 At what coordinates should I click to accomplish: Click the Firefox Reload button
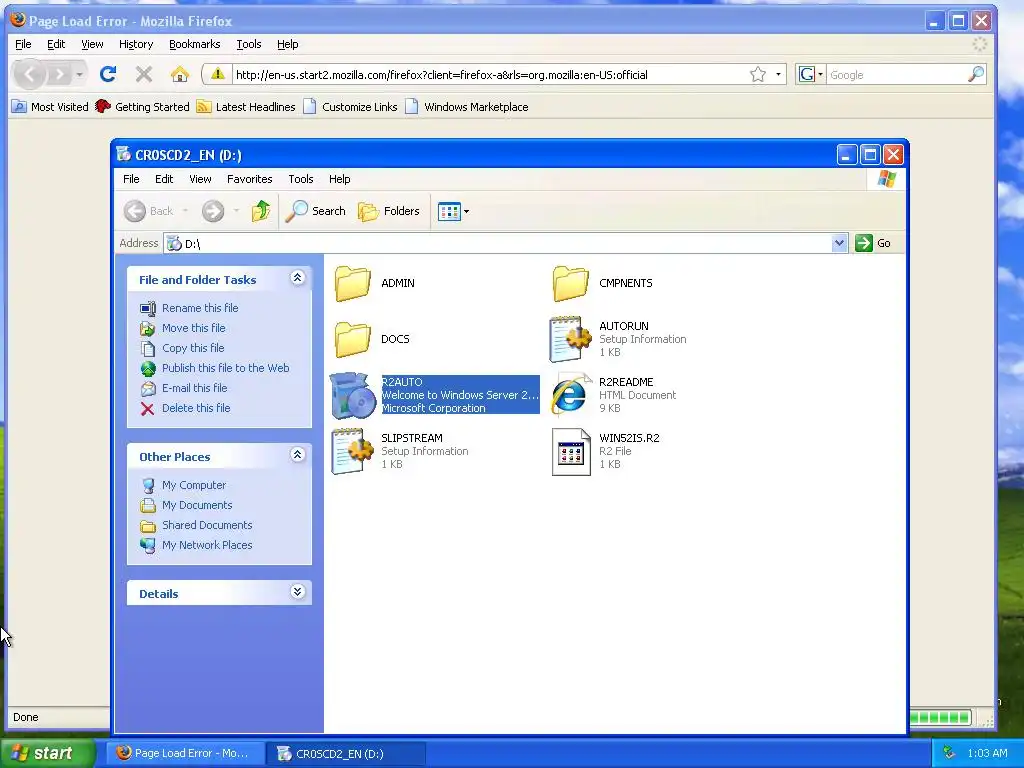click(108, 74)
